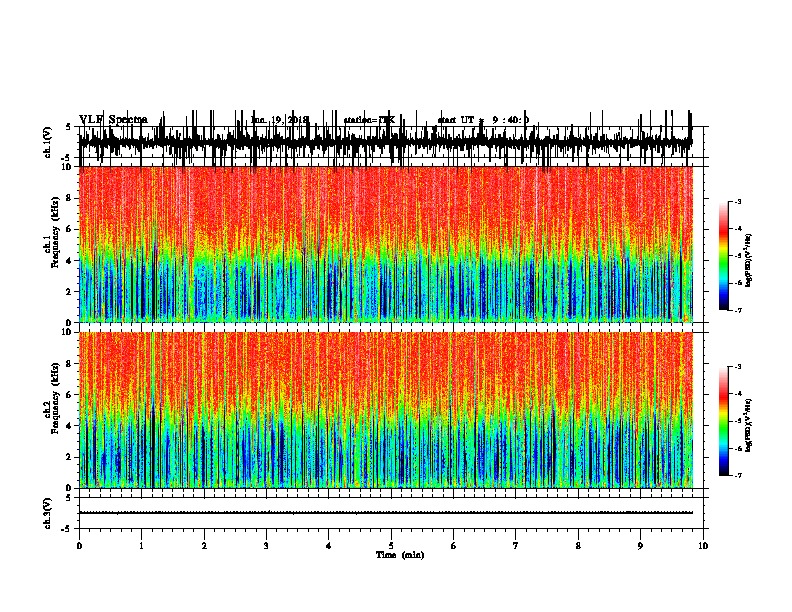Click time axis tick label 2
The image size is (792, 612).
(204, 546)
